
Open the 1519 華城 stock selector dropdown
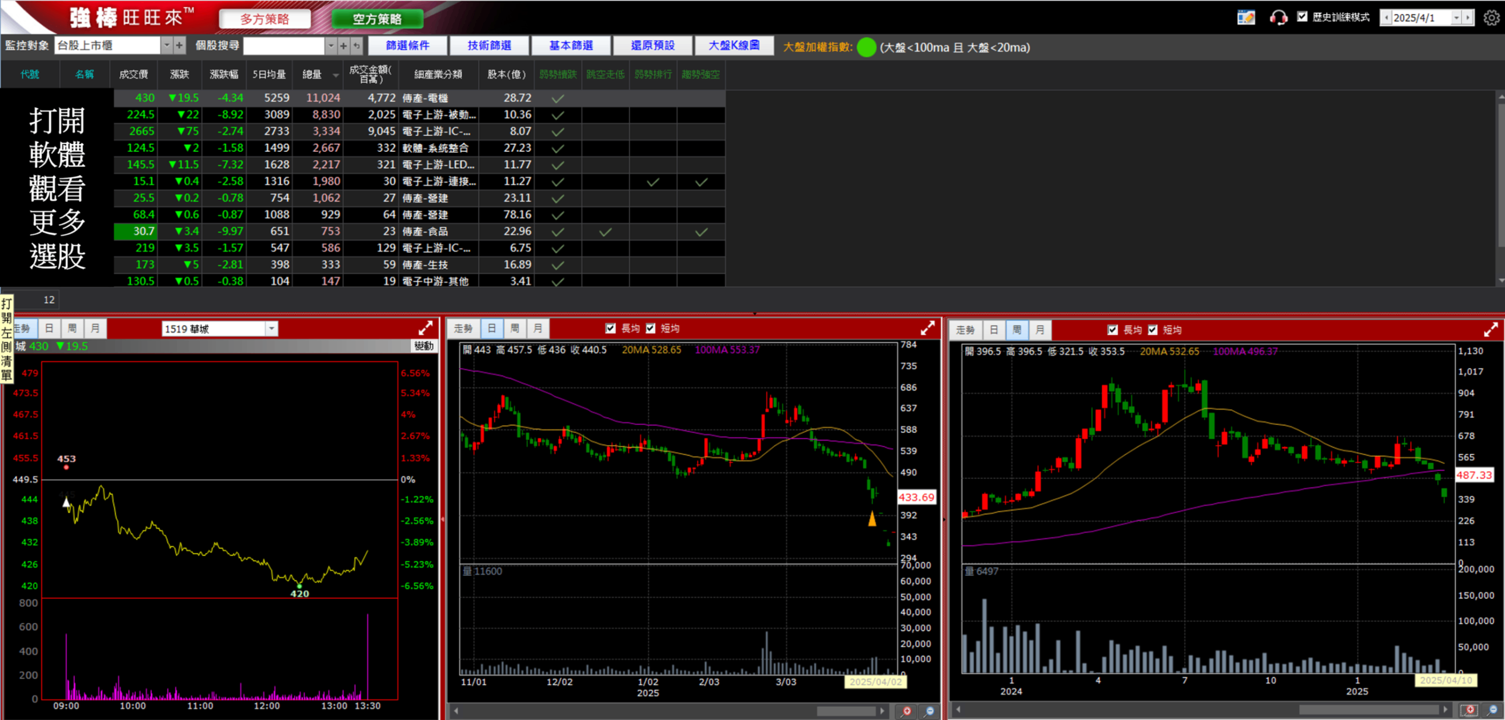pos(271,329)
